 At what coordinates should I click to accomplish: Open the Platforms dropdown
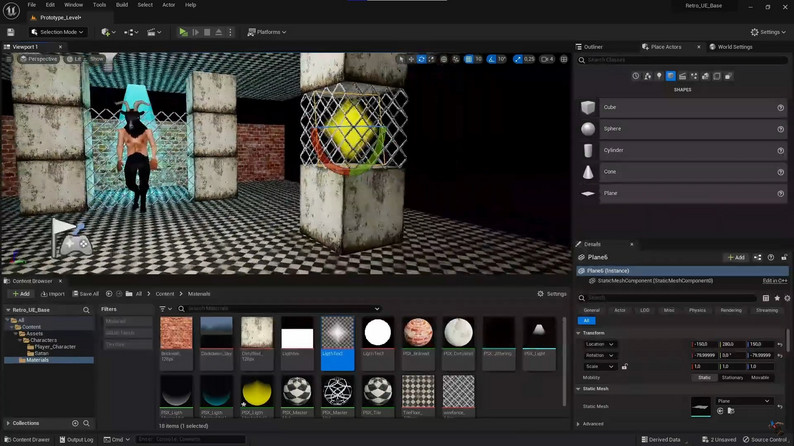point(267,32)
